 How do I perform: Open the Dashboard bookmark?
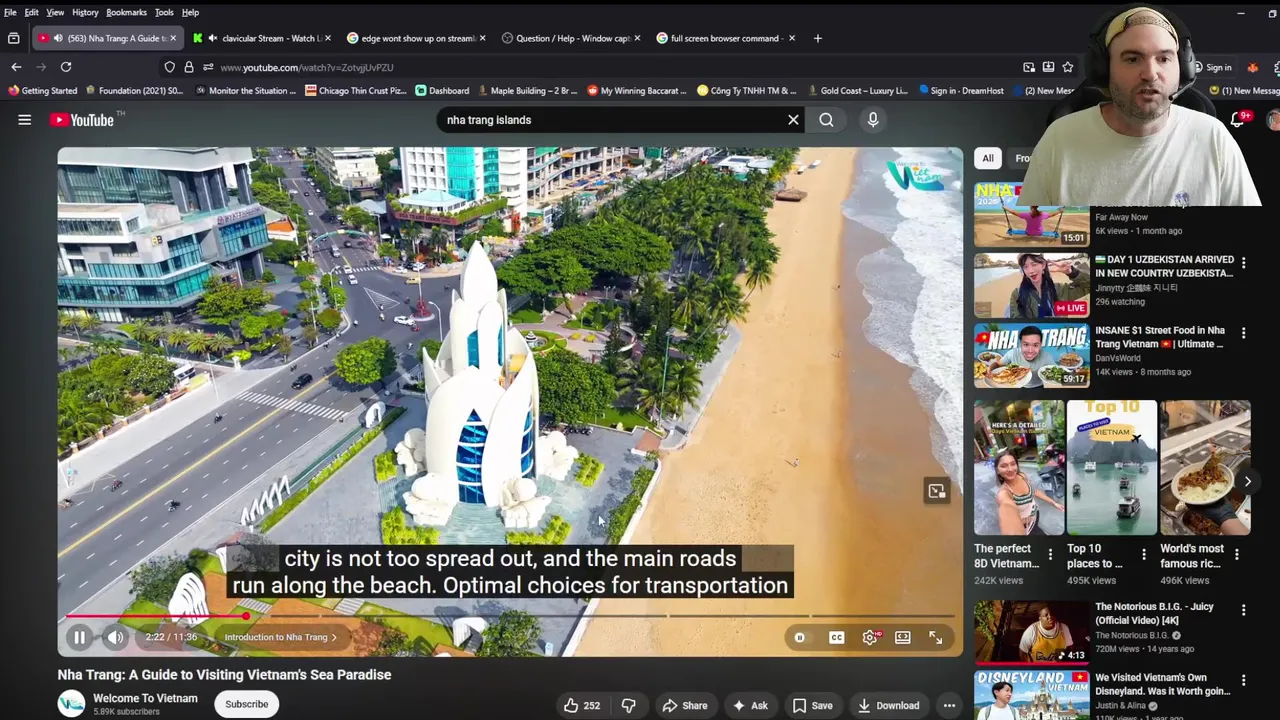tap(442, 91)
